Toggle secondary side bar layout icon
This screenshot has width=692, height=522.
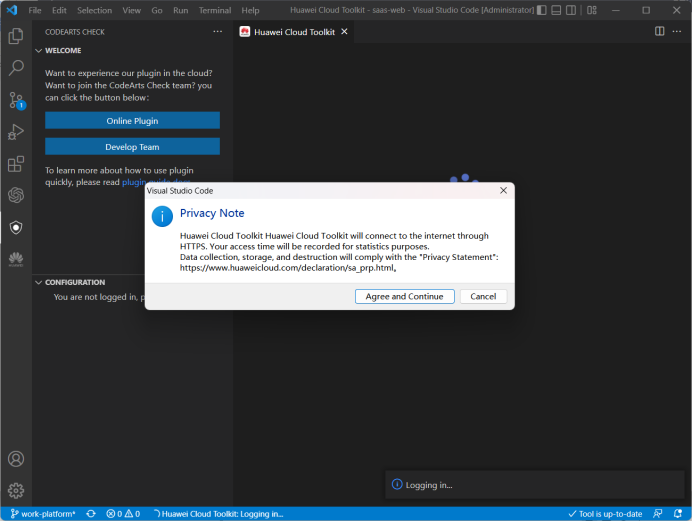click(571, 10)
